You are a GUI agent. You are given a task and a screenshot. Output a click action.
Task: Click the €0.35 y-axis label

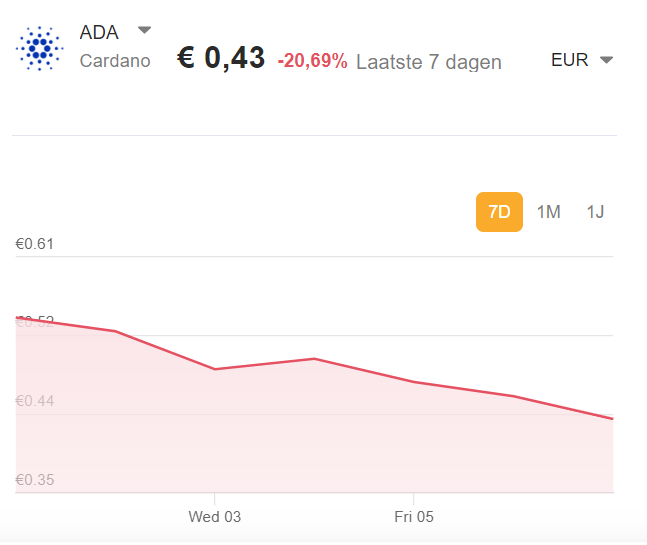click(35, 480)
